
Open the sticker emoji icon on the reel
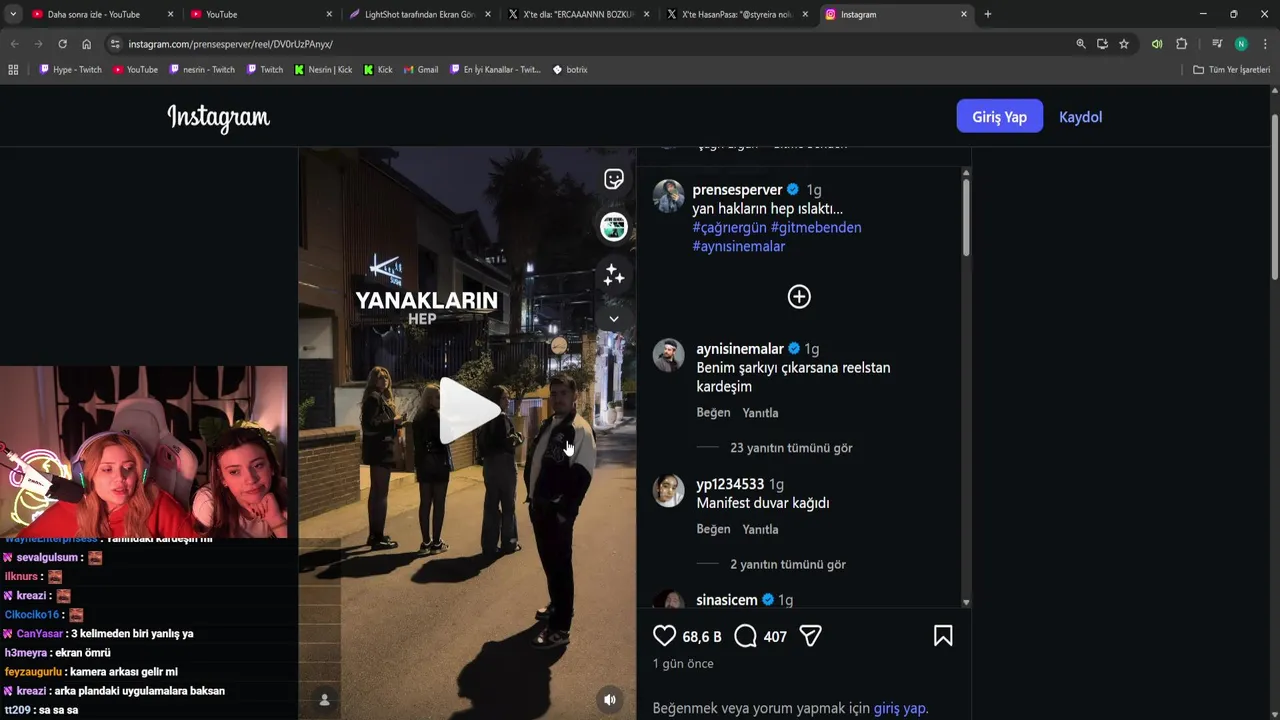614,179
